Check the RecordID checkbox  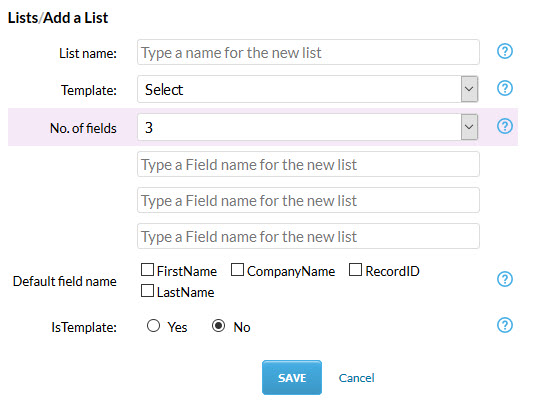[x=355, y=270]
